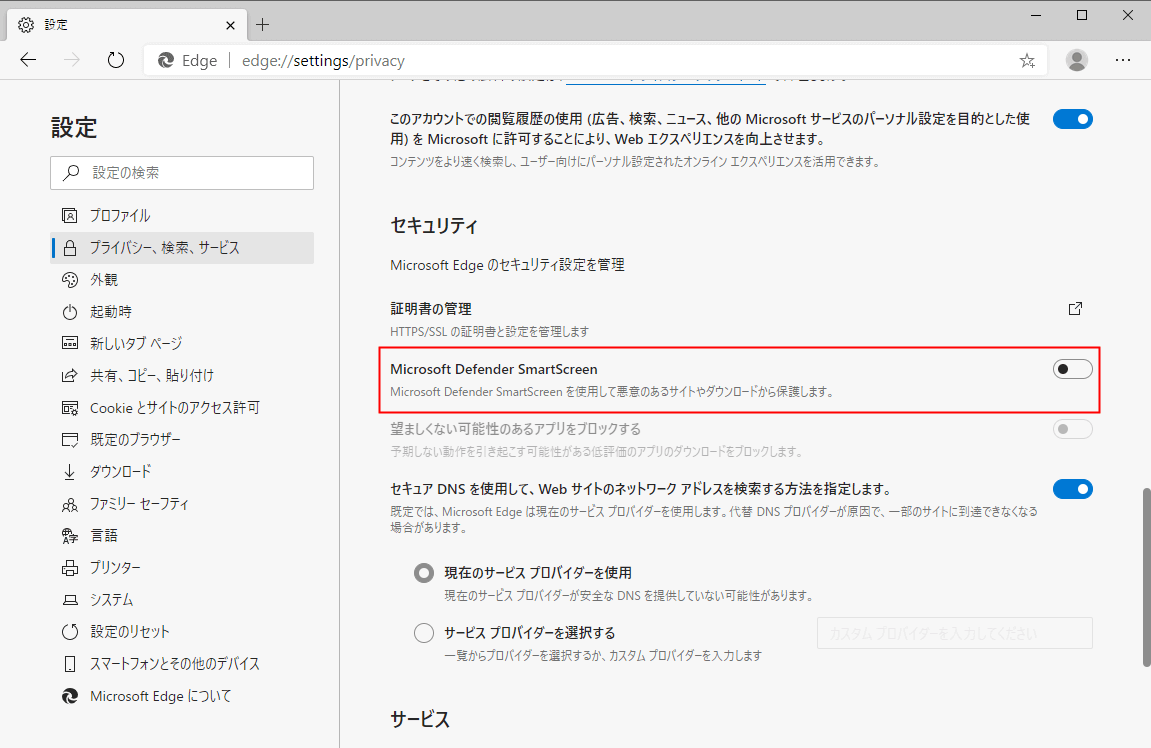
Task: Click the カスタム プロバイダー input field
Action: pyautogui.click(x=954, y=633)
